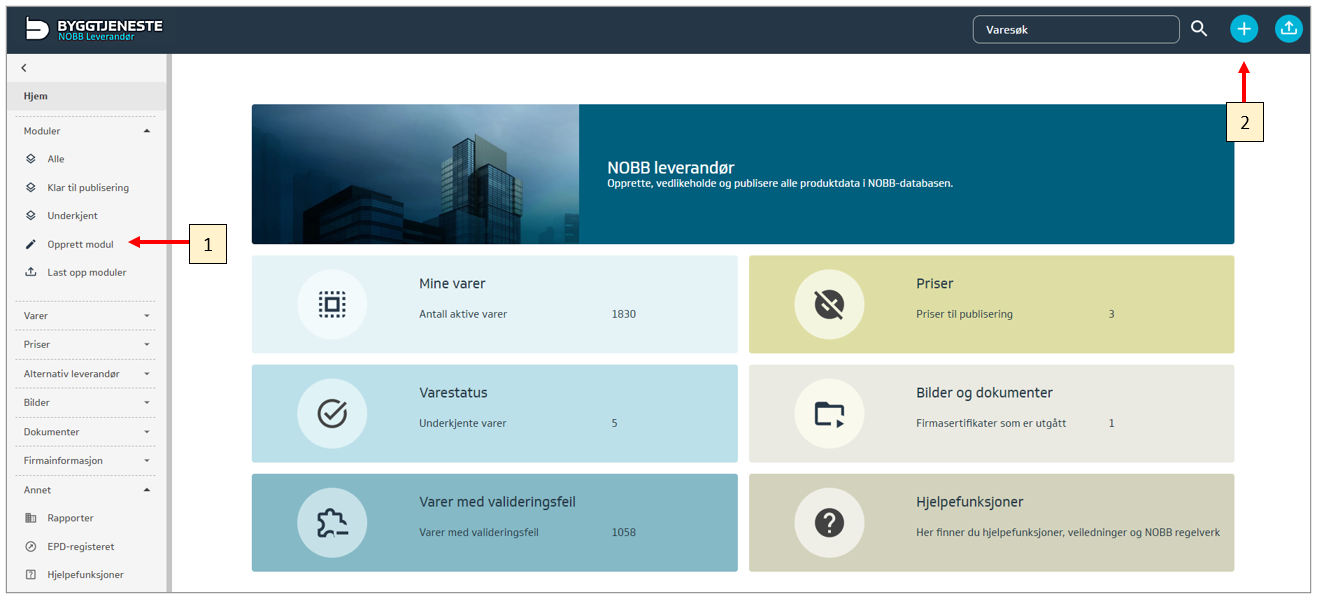Collapse the Moduler section
The image size is (1320, 600).
[147, 131]
